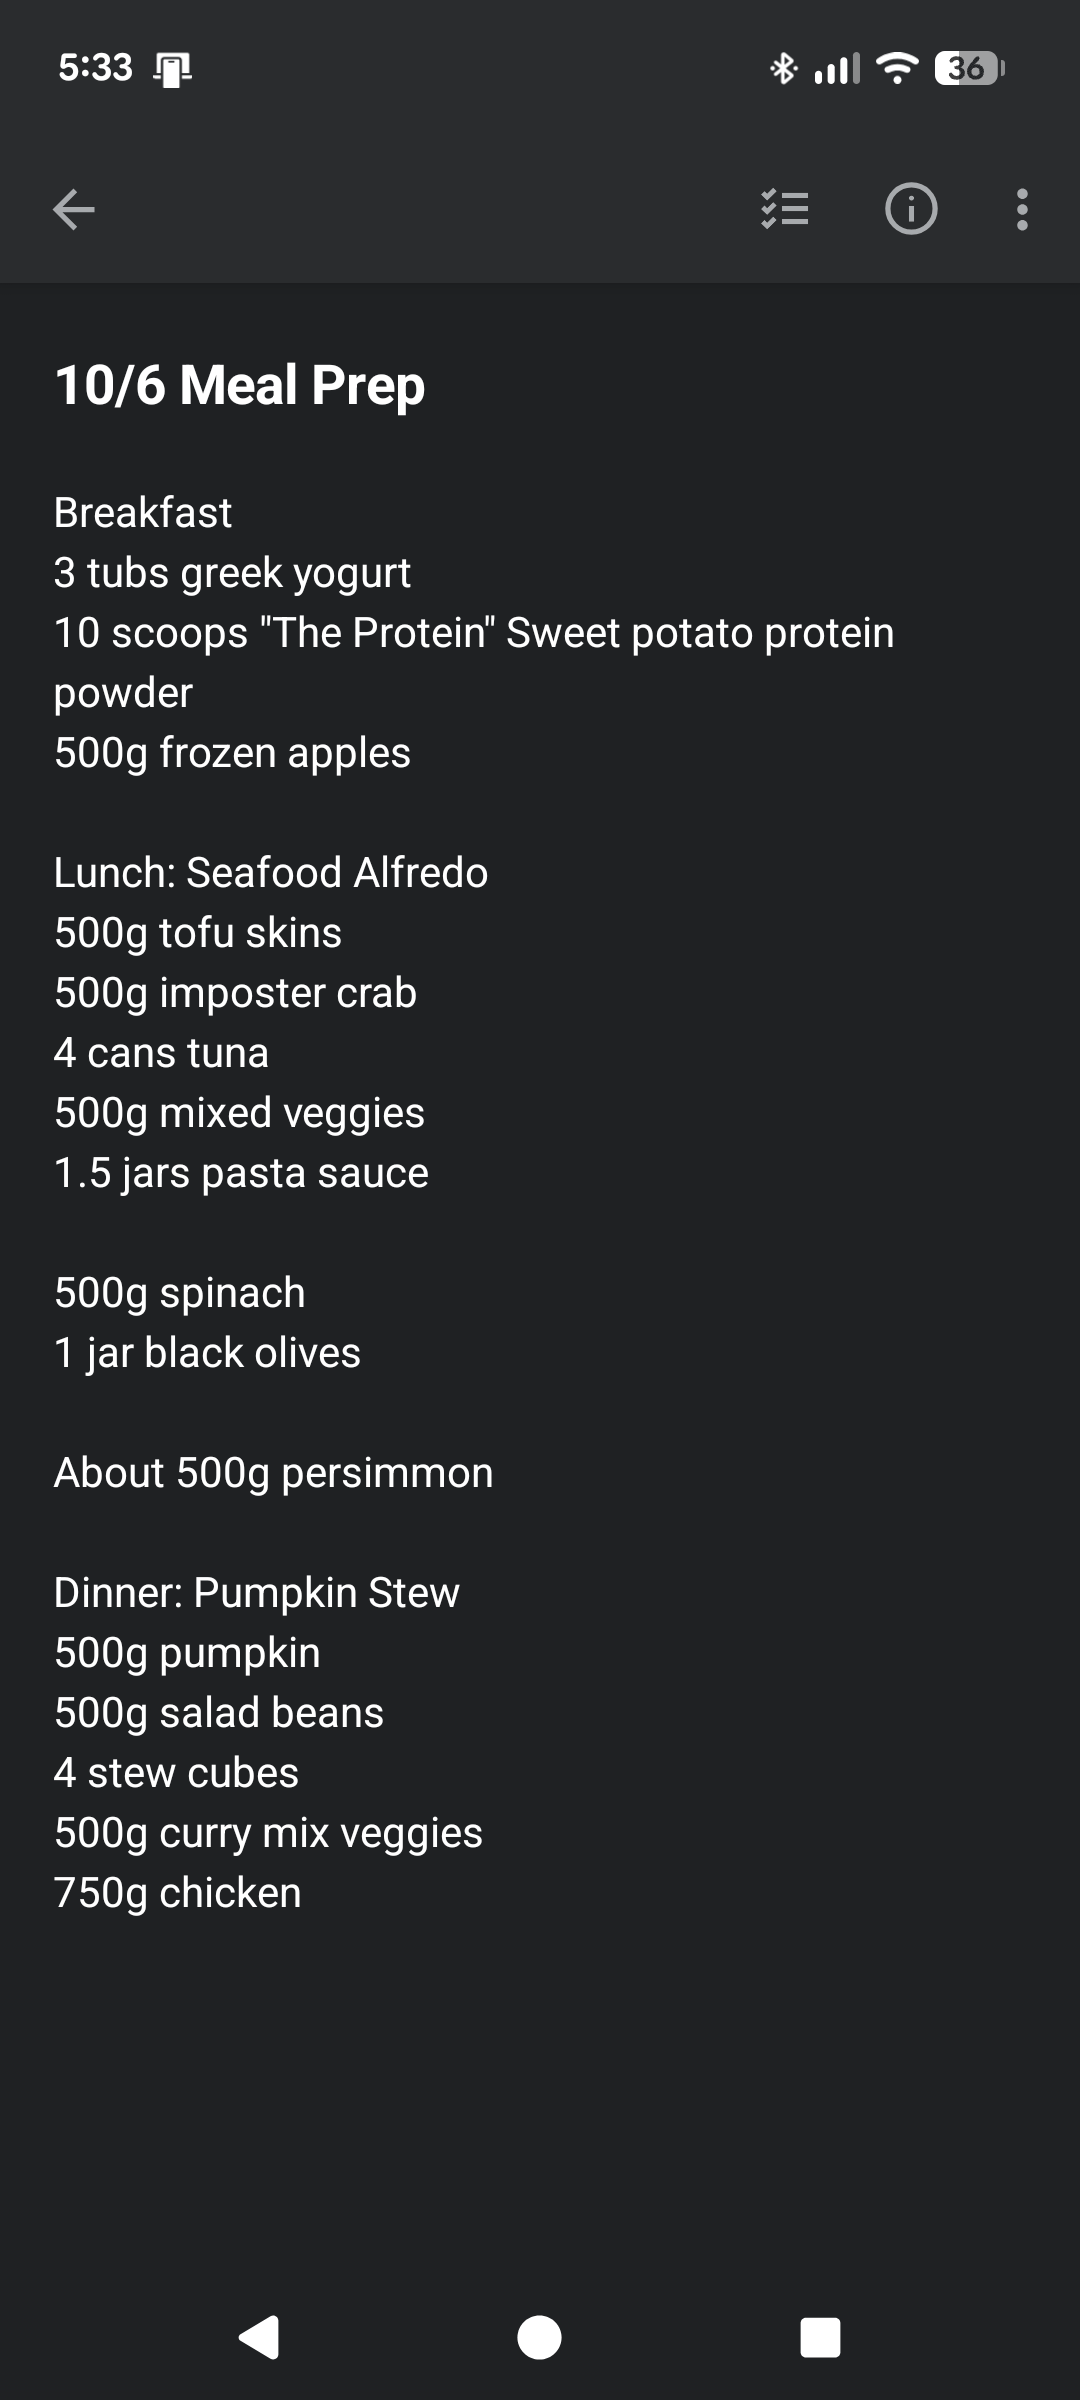Tap the cellular signal bars icon
The image size is (1080, 2400).
tap(837, 68)
